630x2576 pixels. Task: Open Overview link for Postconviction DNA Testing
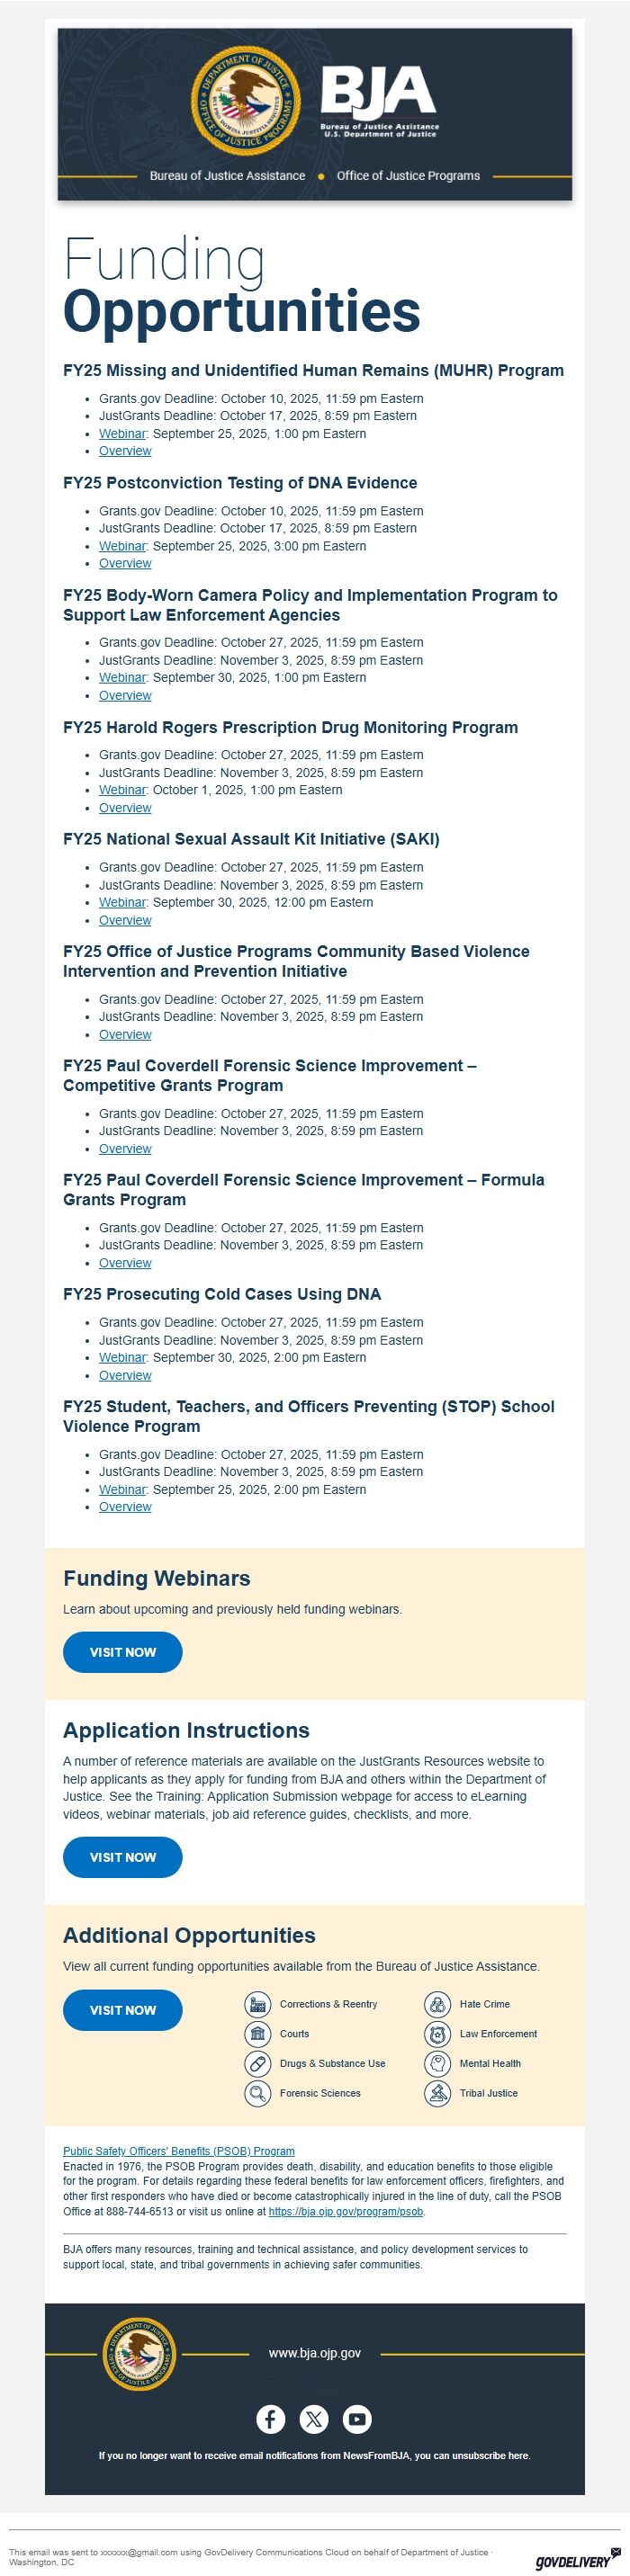pyautogui.click(x=125, y=563)
